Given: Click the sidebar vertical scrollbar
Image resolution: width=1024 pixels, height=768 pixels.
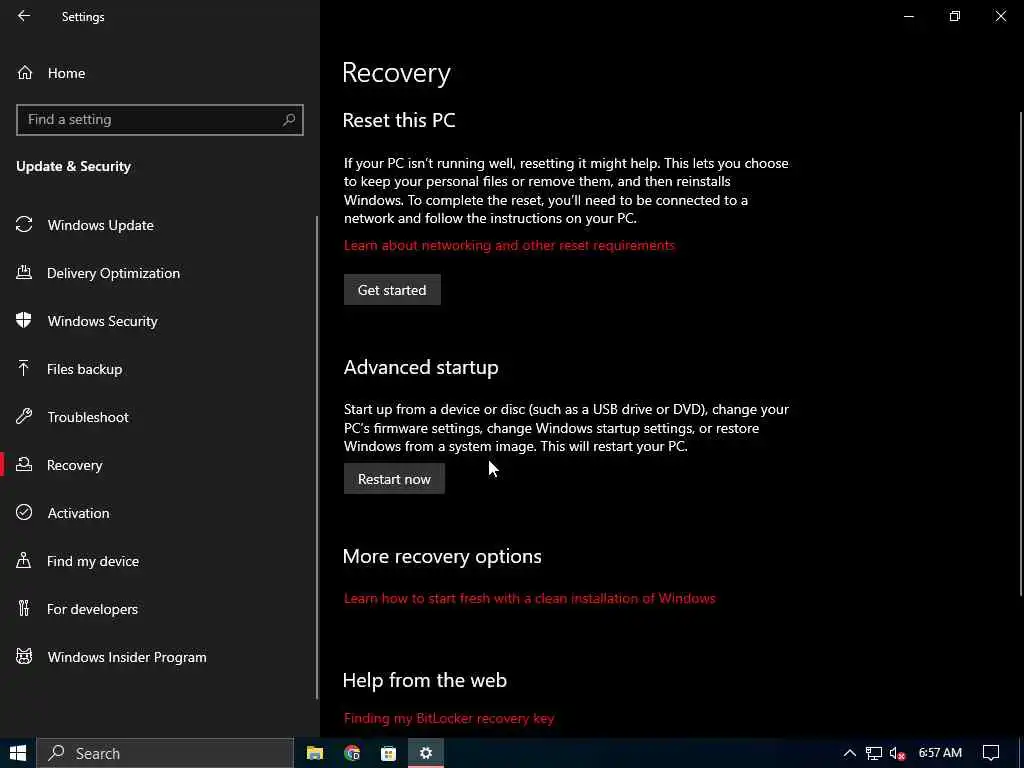Looking at the screenshot, I should click(317, 457).
